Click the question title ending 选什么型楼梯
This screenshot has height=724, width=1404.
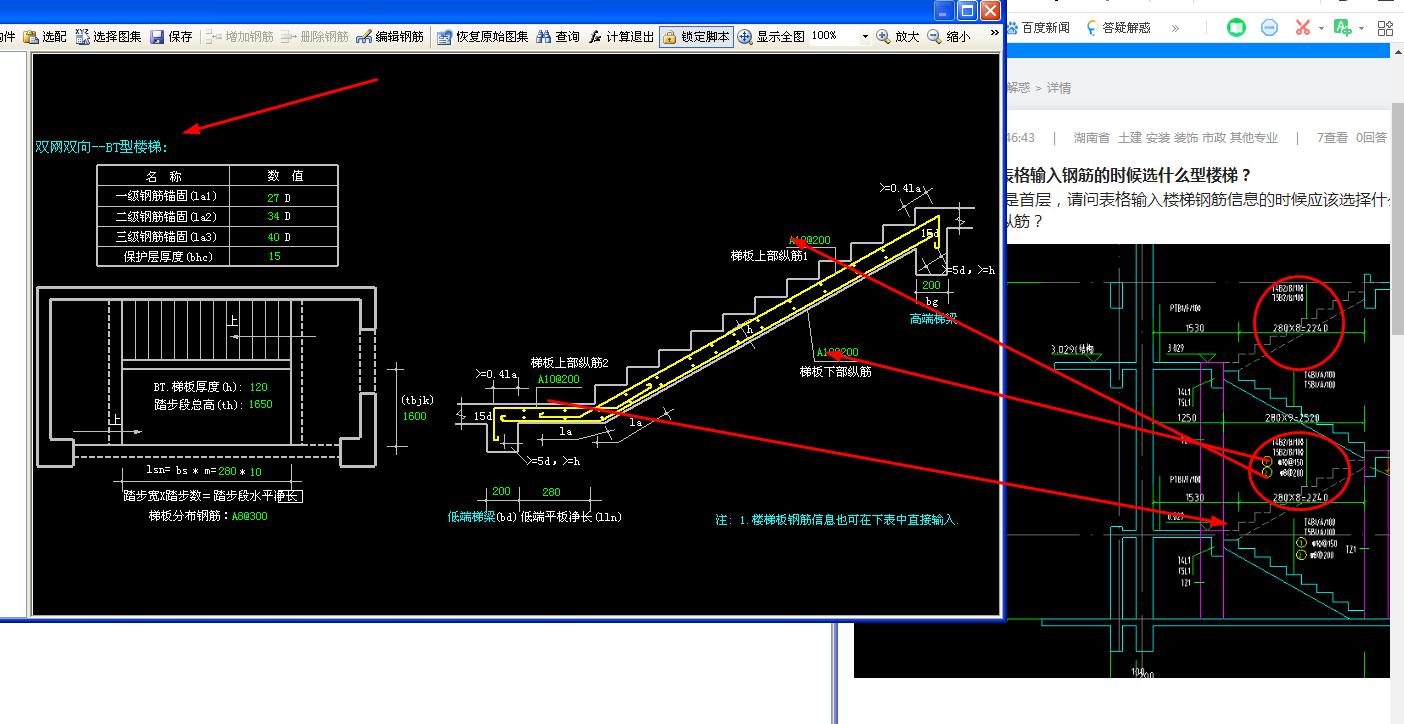pyautogui.click(x=1127, y=175)
